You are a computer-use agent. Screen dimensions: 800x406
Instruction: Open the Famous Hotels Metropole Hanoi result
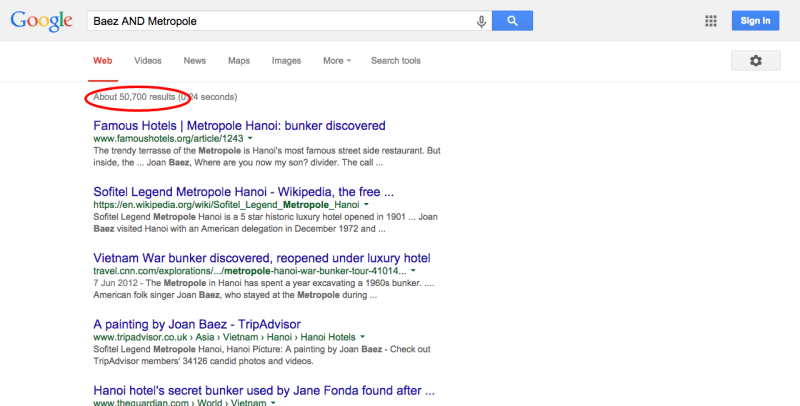(239, 125)
